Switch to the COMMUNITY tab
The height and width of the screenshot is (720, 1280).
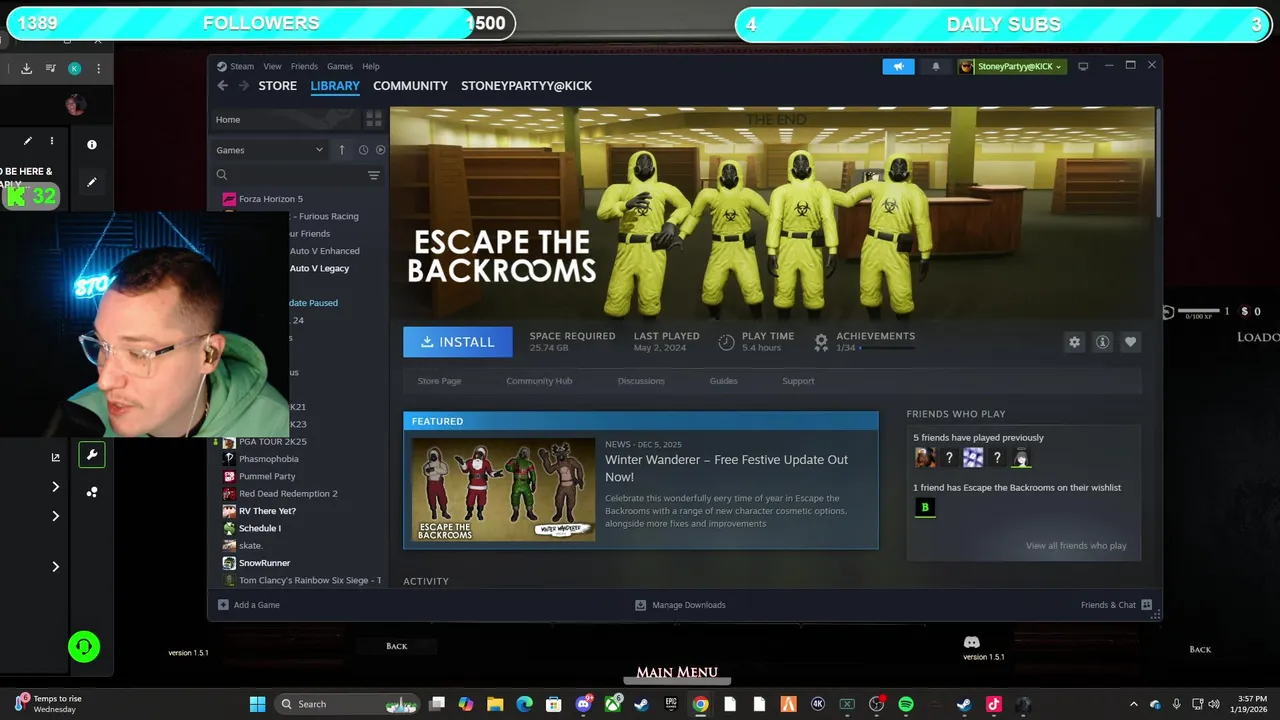(410, 86)
